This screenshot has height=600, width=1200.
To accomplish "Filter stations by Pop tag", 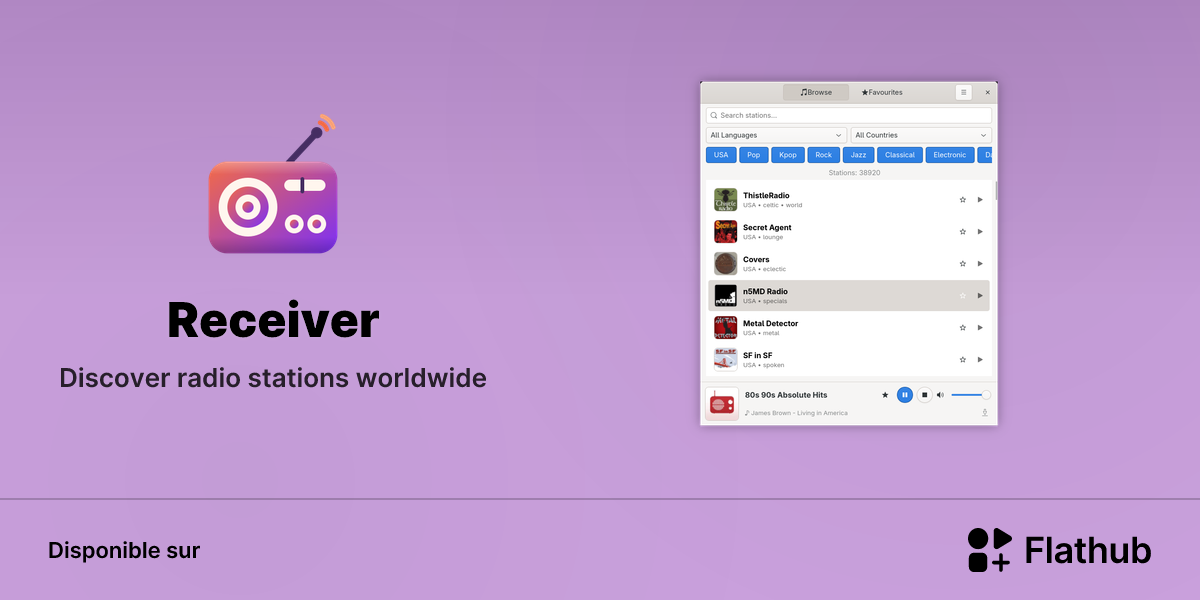I will coord(754,155).
